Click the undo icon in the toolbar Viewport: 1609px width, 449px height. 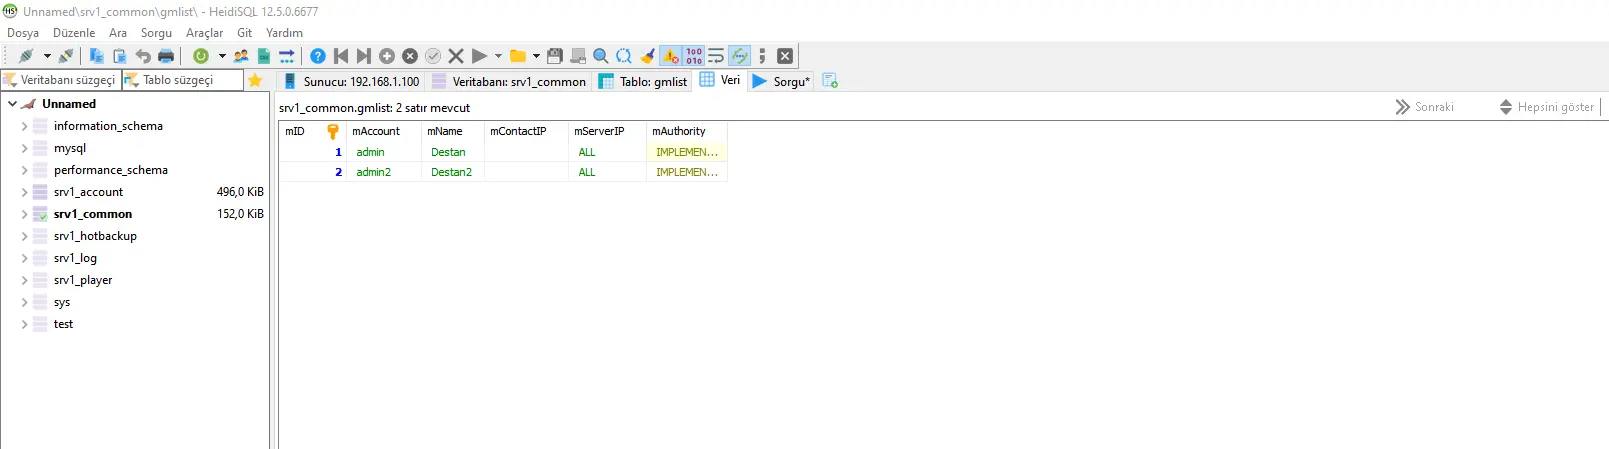143,56
